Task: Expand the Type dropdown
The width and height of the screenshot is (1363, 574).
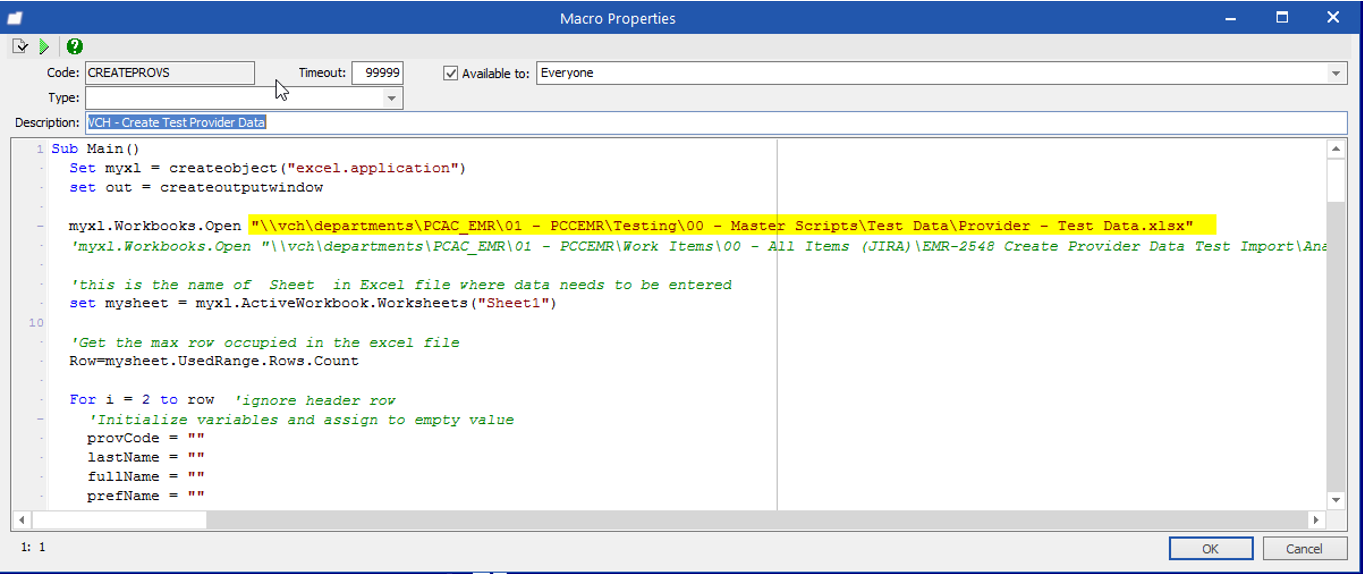Action: [x=392, y=98]
